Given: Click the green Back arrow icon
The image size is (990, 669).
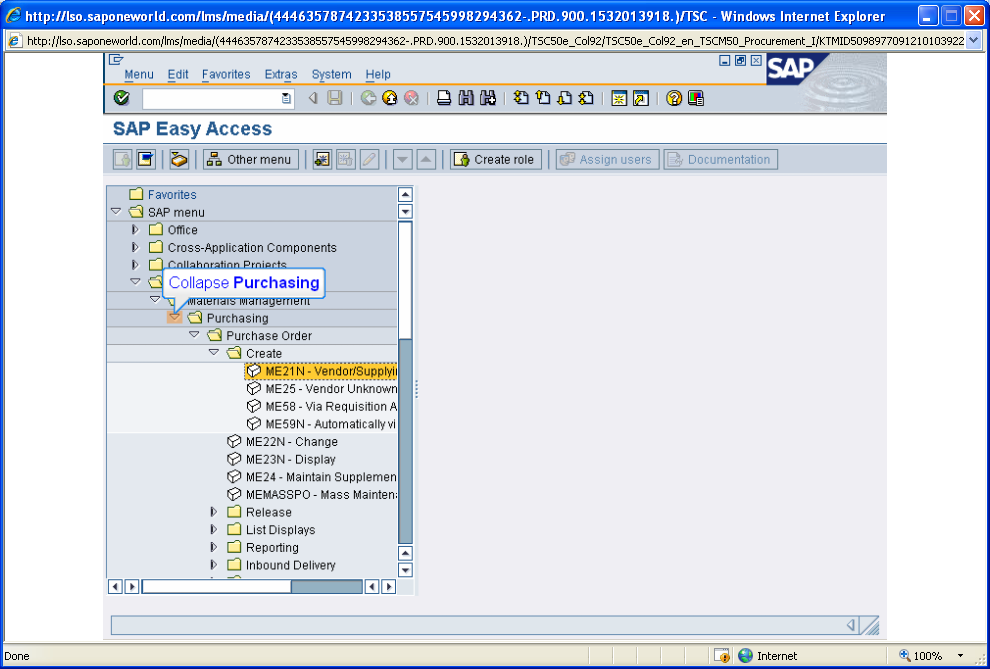Looking at the screenshot, I should [369, 98].
